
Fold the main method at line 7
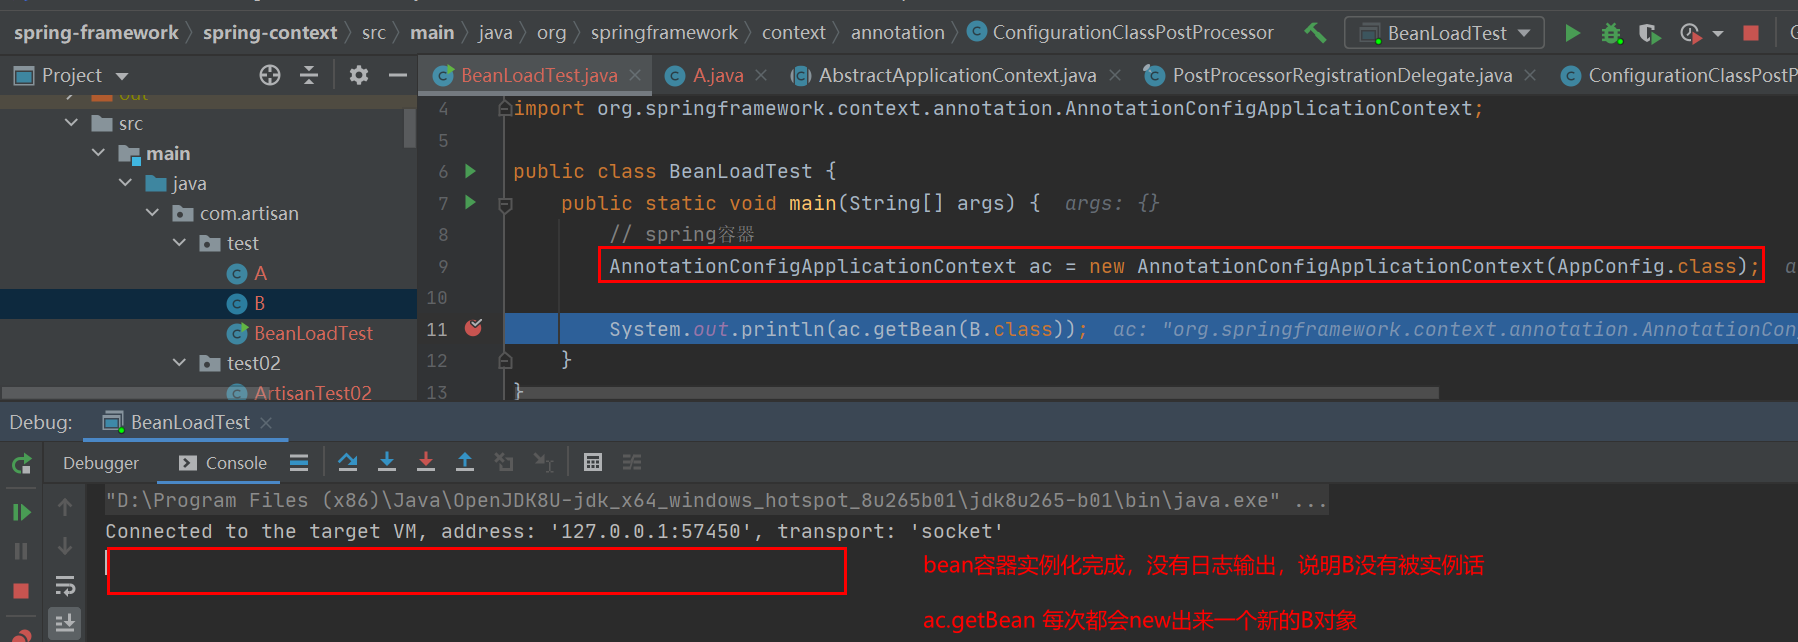tap(505, 204)
